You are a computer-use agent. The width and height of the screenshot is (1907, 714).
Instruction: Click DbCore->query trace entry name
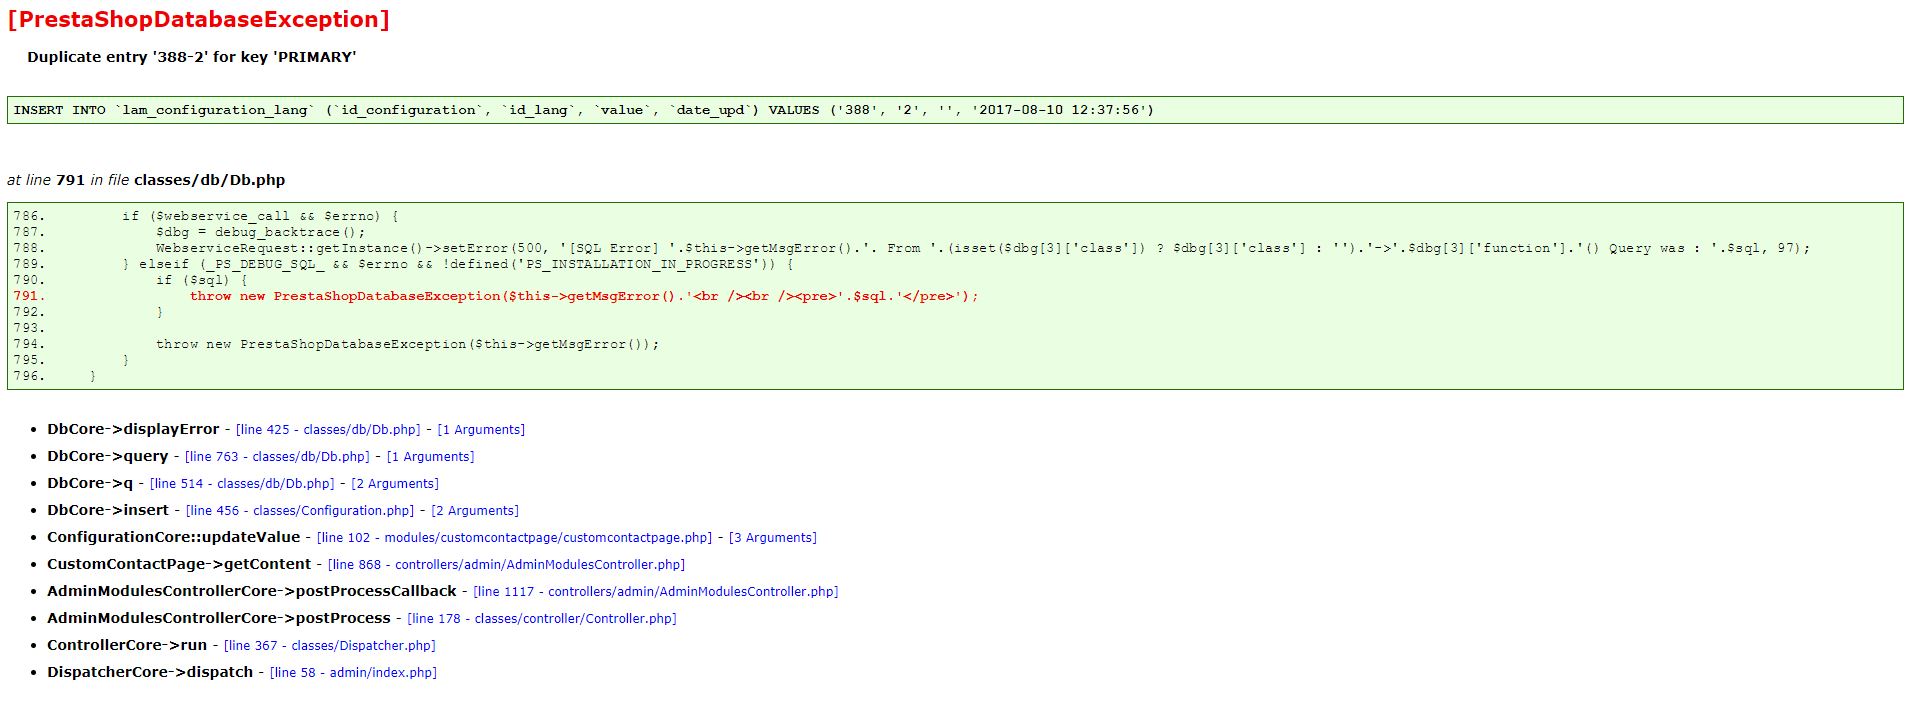108,456
